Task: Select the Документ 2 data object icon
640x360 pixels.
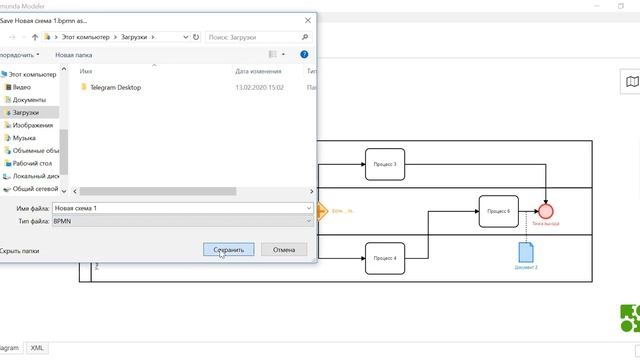Action: coord(526,252)
